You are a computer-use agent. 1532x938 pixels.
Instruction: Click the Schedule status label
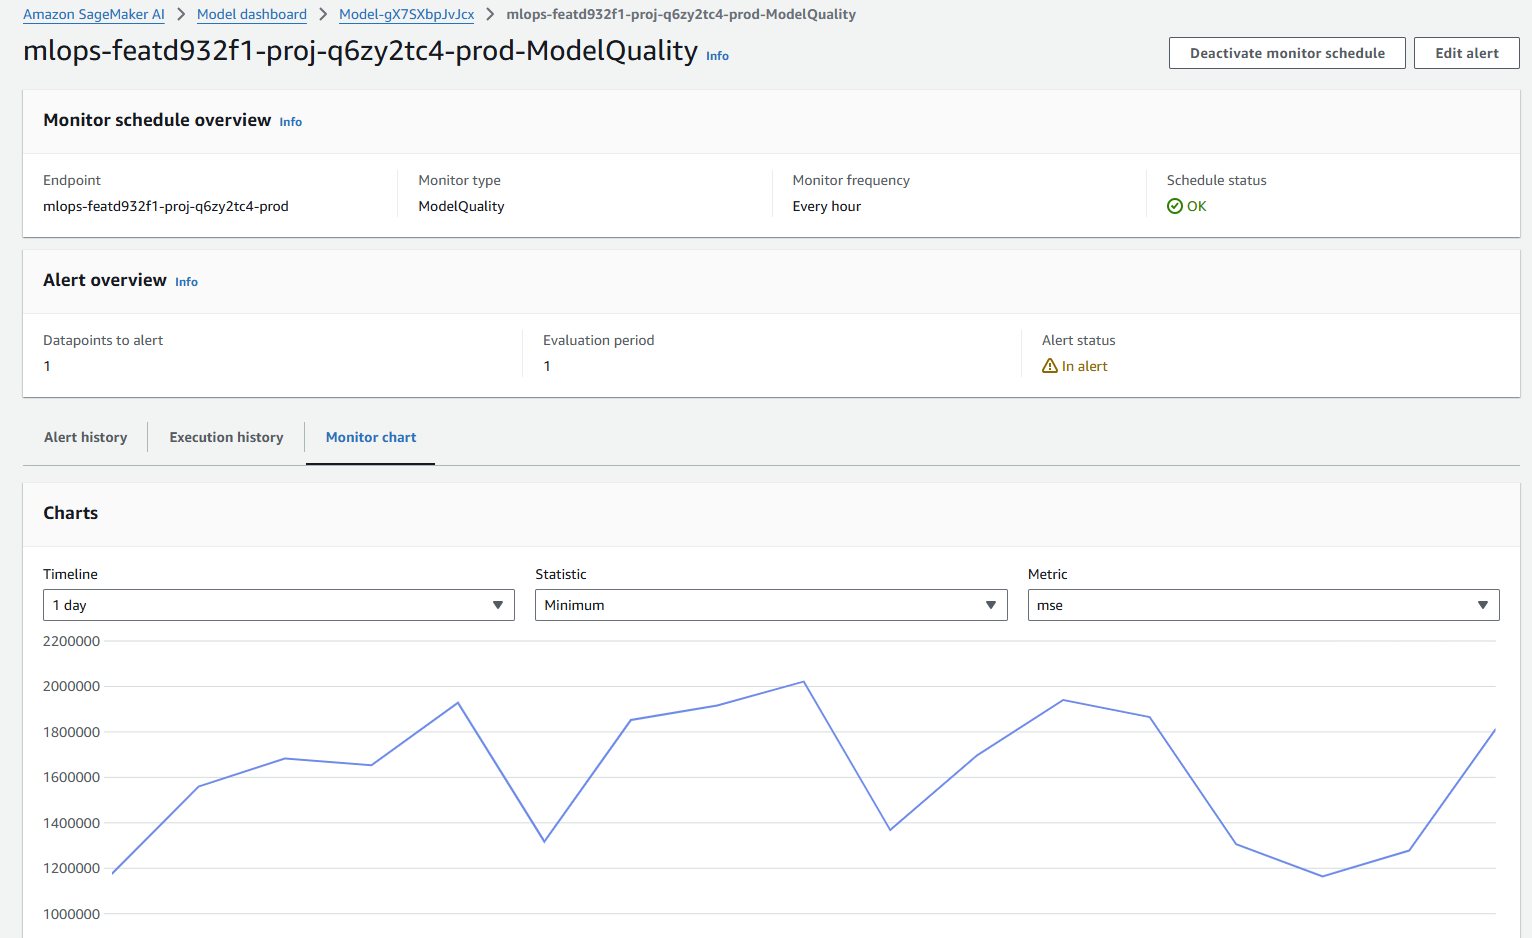point(1217,180)
